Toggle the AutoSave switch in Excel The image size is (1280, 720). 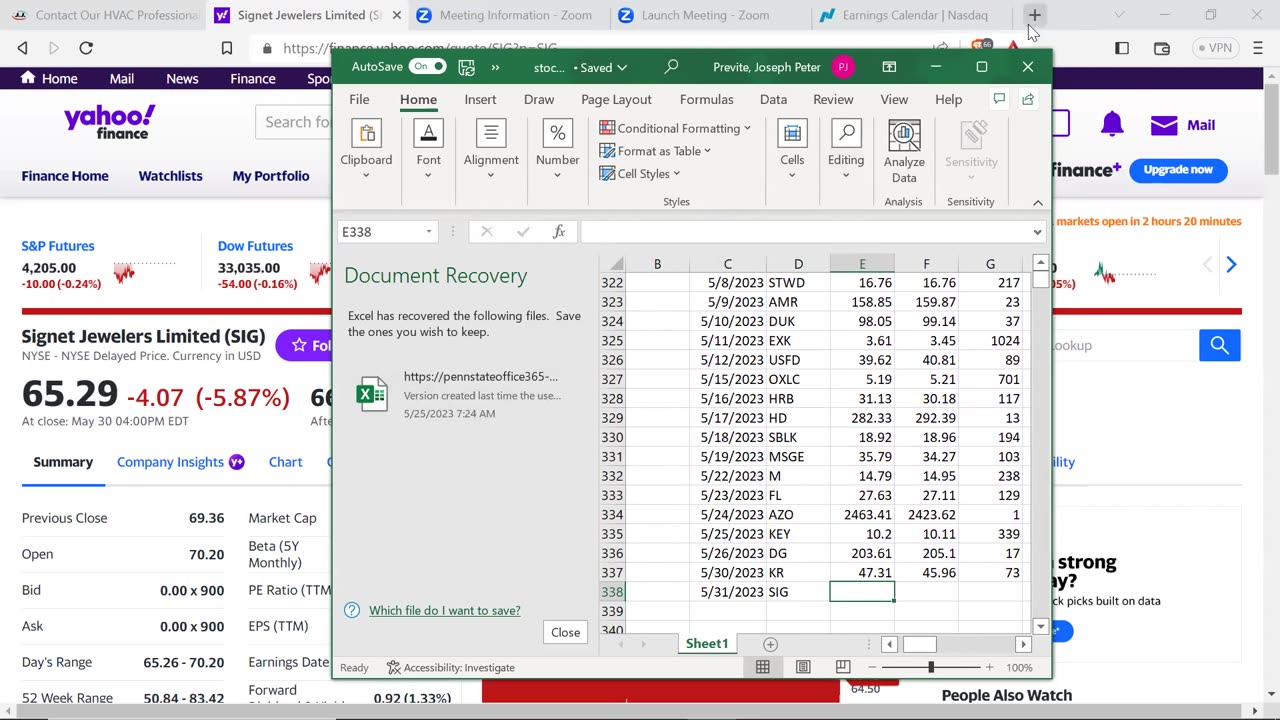click(428, 67)
